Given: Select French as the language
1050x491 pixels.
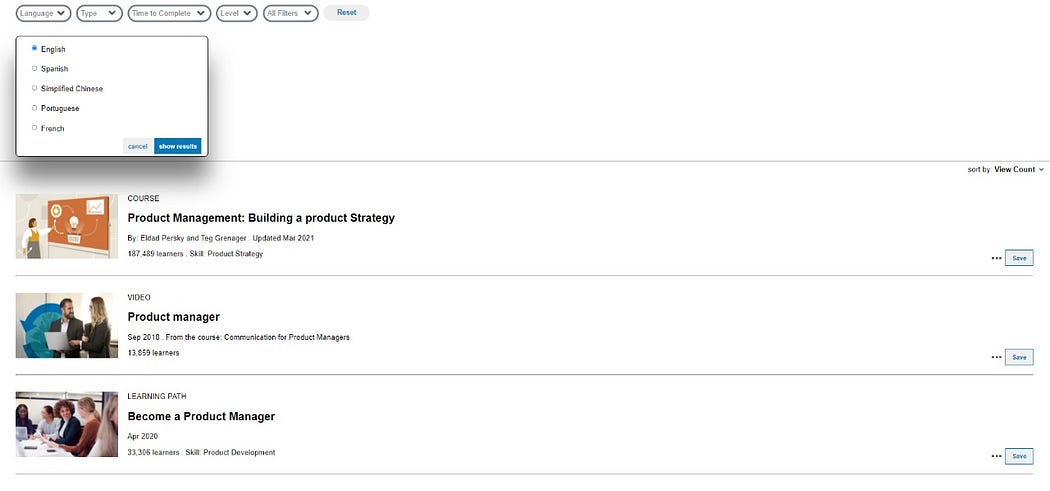Looking at the screenshot, I should point(34,127).
